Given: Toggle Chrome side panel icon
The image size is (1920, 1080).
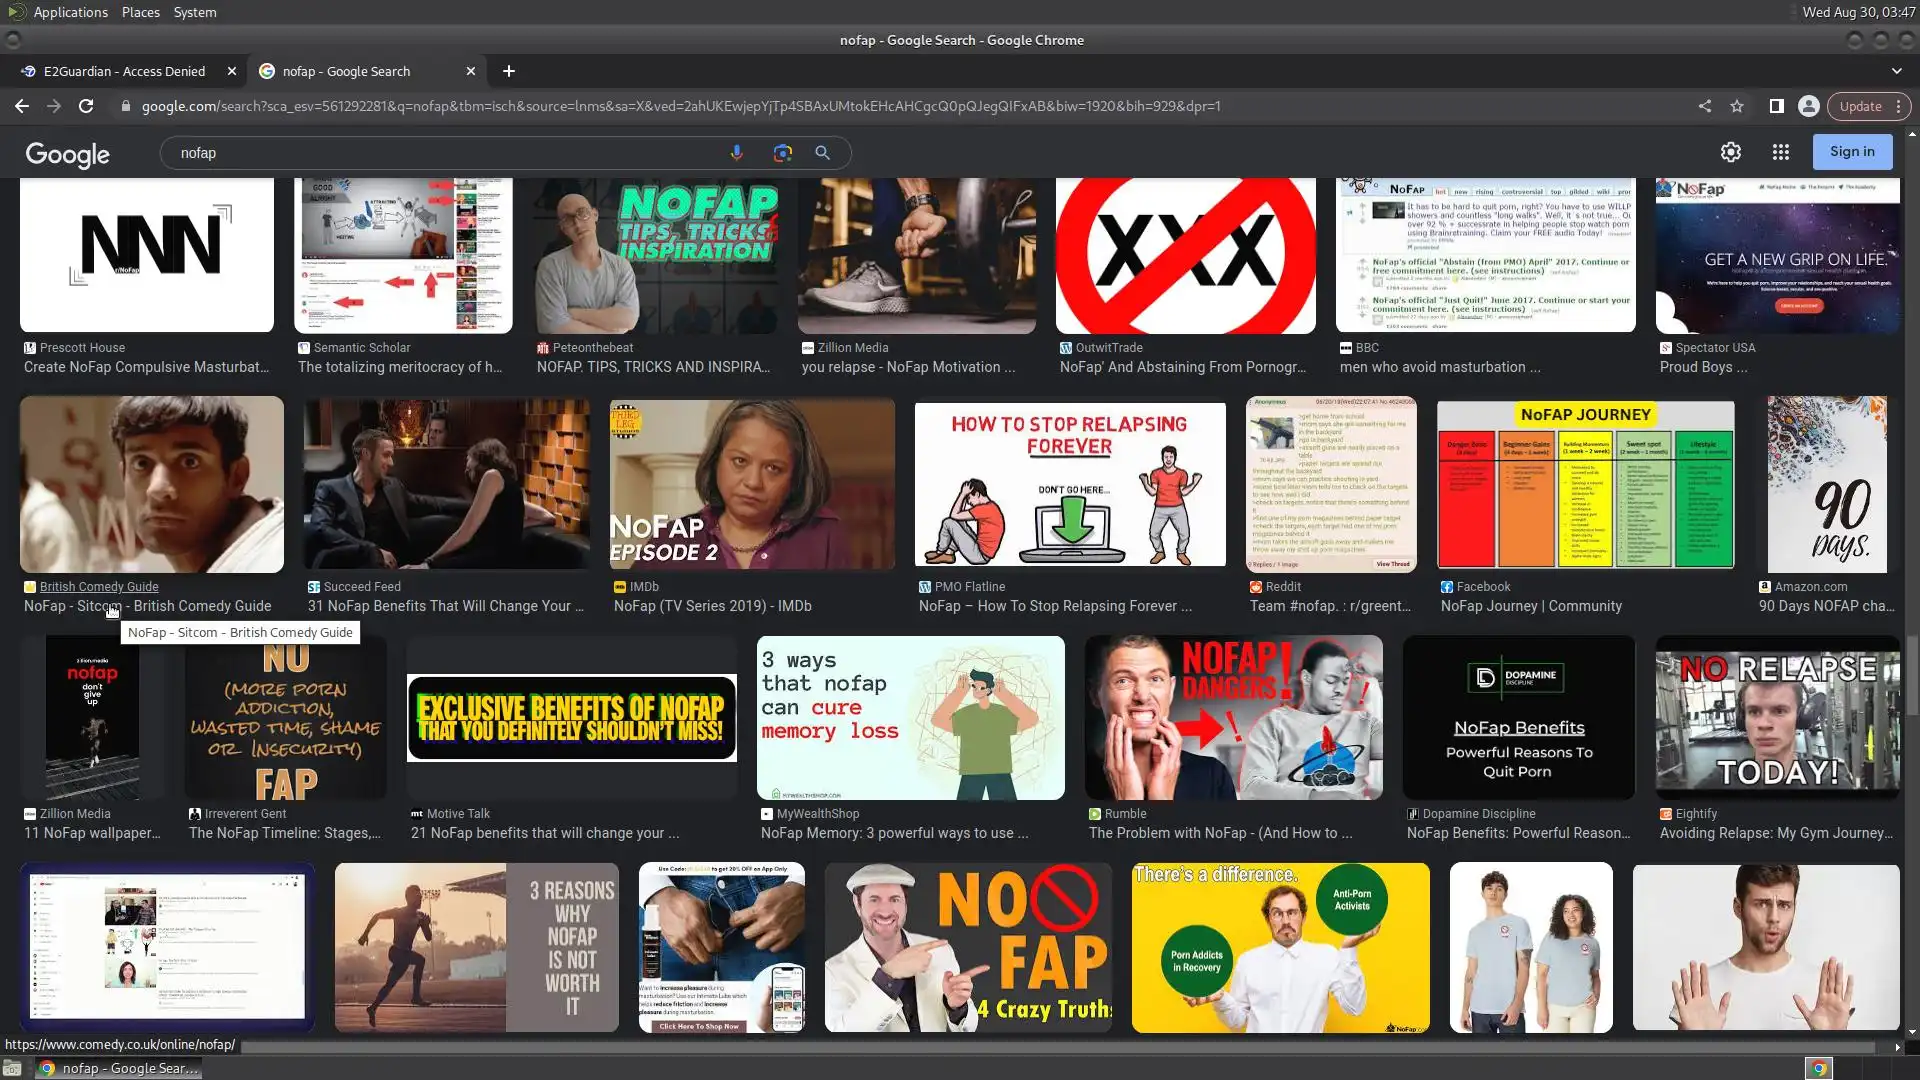Looking at the screenshot, I should (x=1776, y=106).
